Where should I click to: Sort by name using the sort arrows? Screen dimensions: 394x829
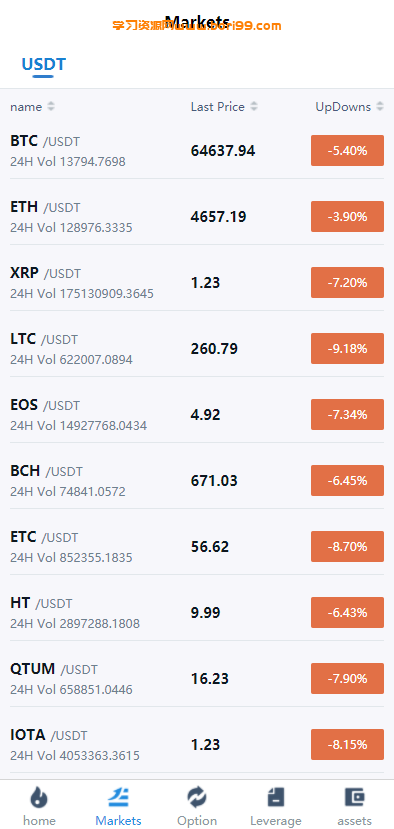(x=51, y=107)
